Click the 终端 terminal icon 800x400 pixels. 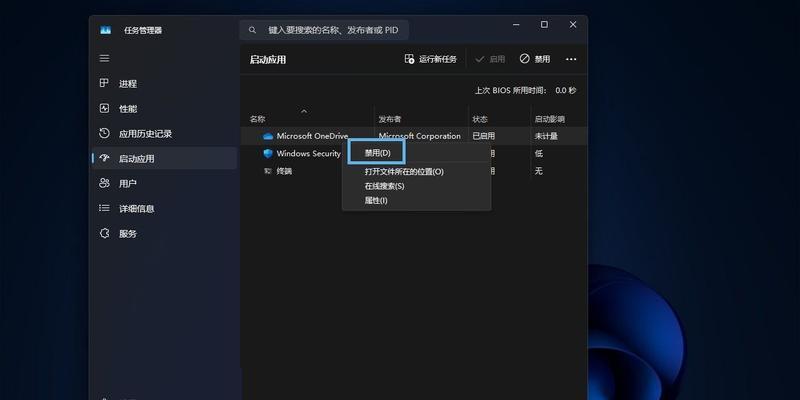pos(268,171)
